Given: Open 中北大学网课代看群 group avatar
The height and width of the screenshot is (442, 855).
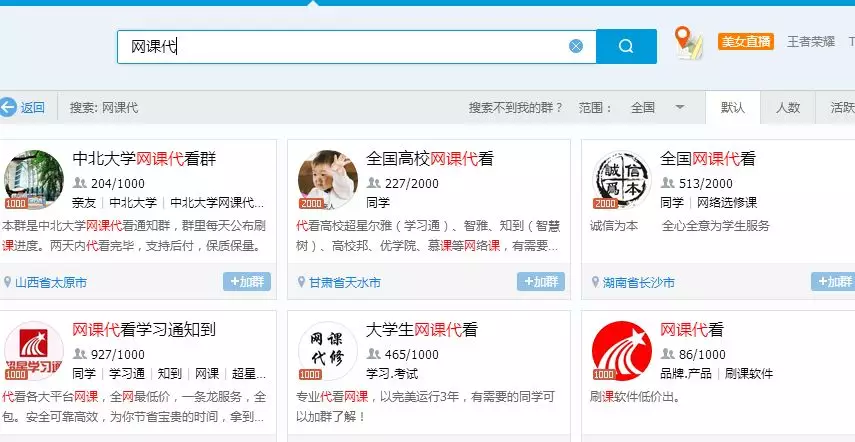Looking at the screenshot, I should (x=33, y=179).
